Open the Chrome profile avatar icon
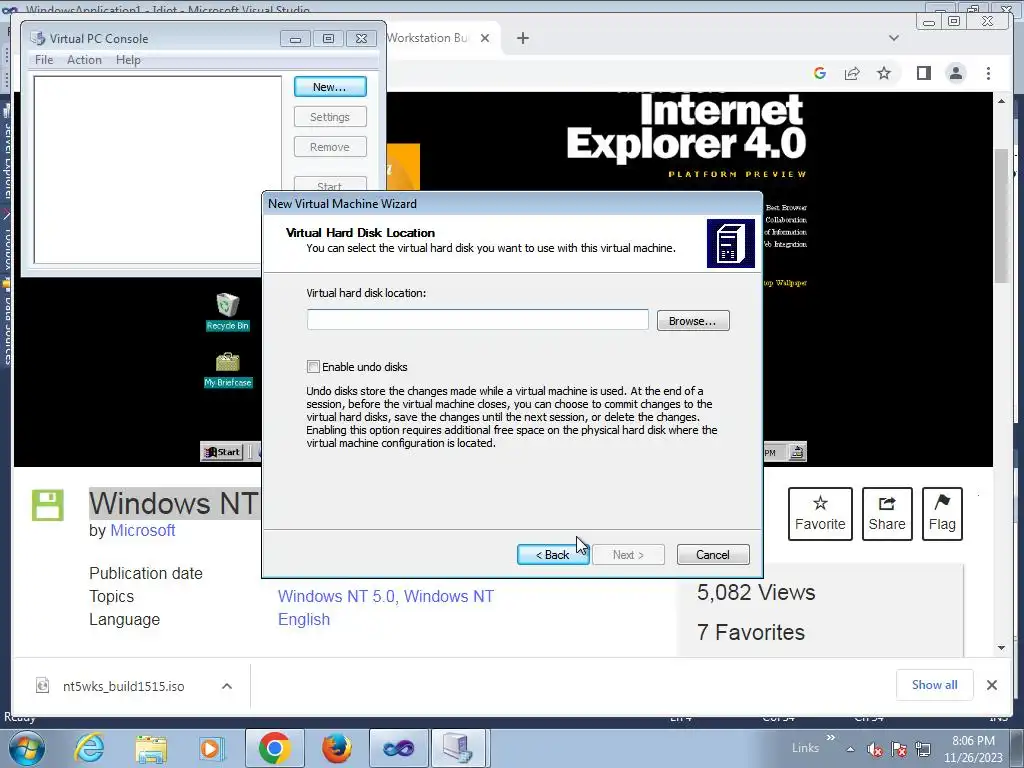1024x768 pixels. click(x=955, y=73)
